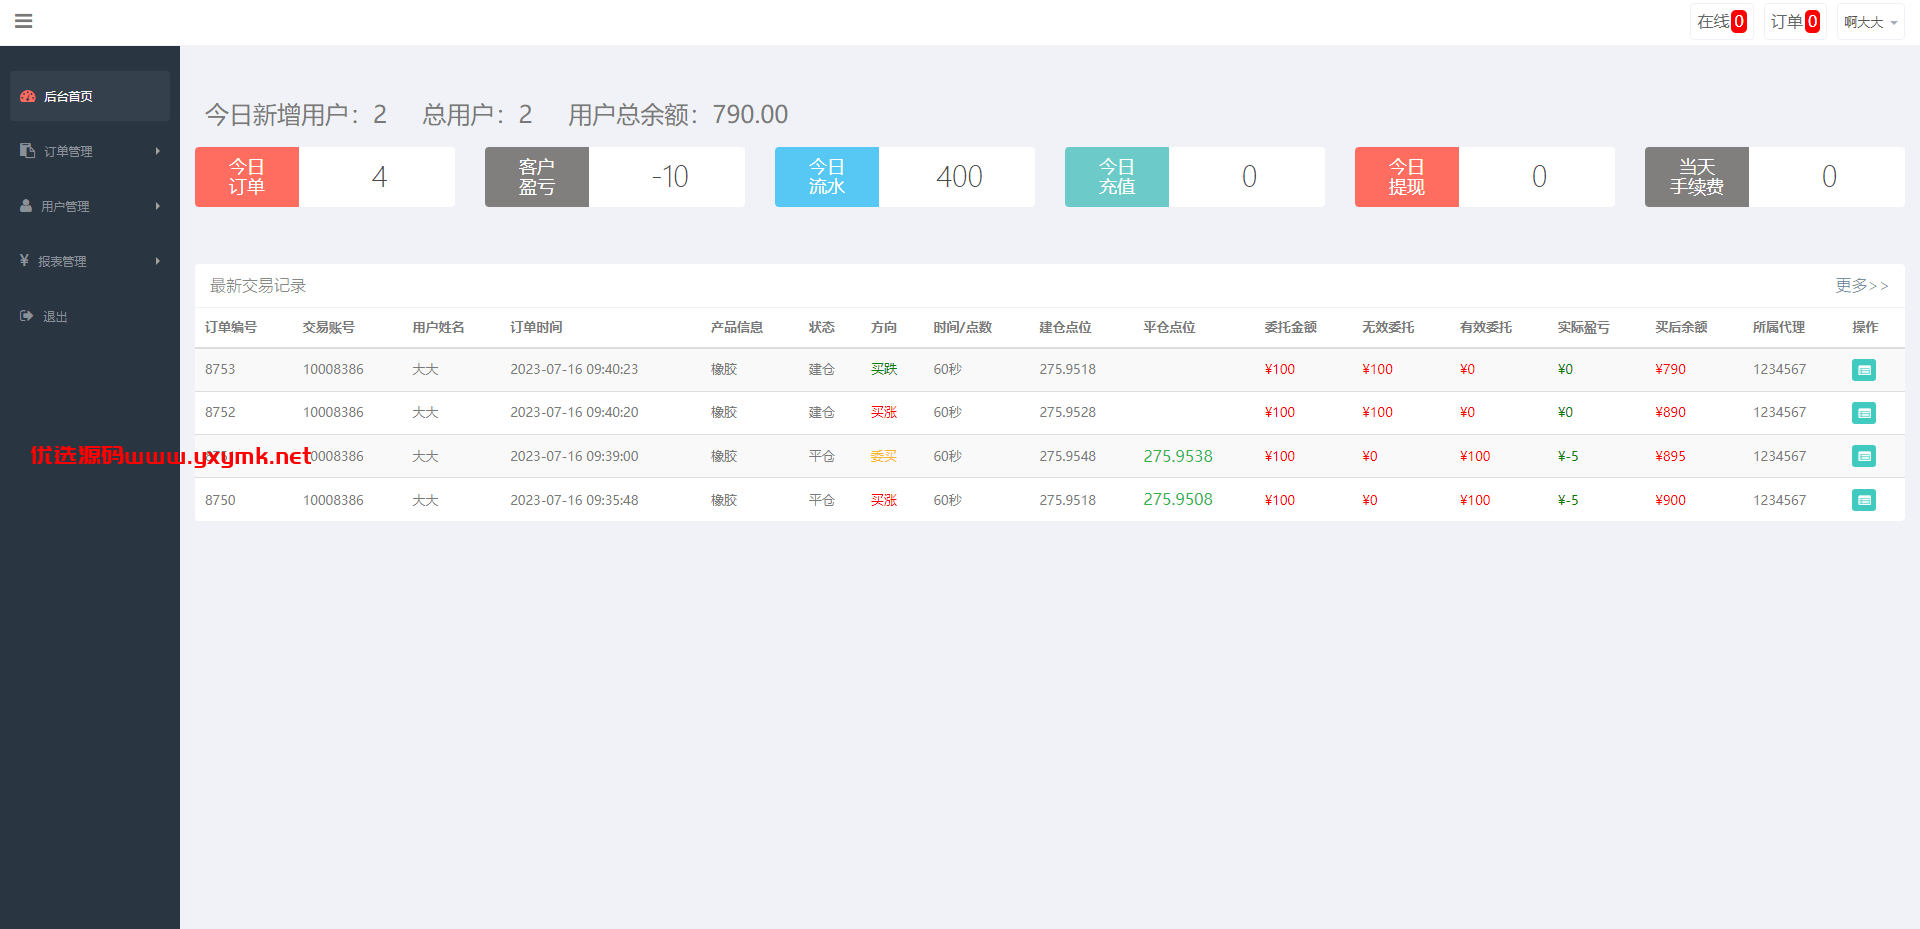Viewport: 1920px width, 929px height.
Task: Click closing price 275.9538
Action: [1178, 456]
